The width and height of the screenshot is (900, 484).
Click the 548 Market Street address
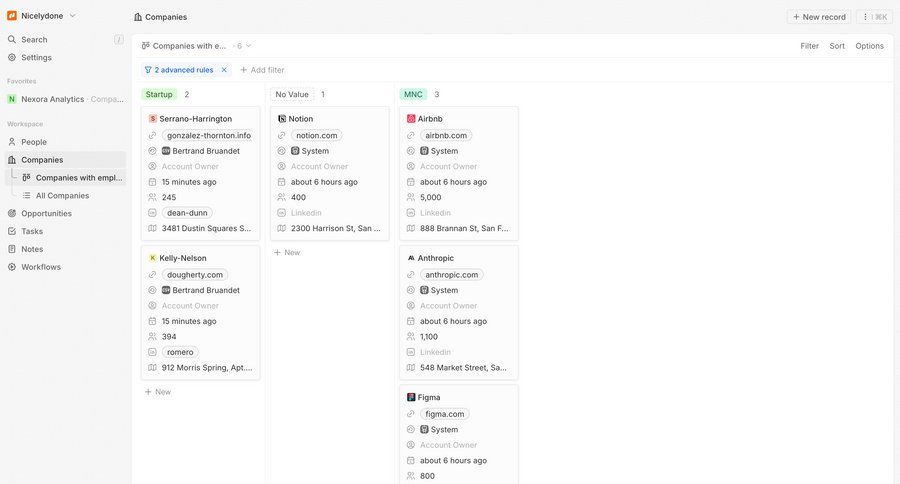click(463, 367)
